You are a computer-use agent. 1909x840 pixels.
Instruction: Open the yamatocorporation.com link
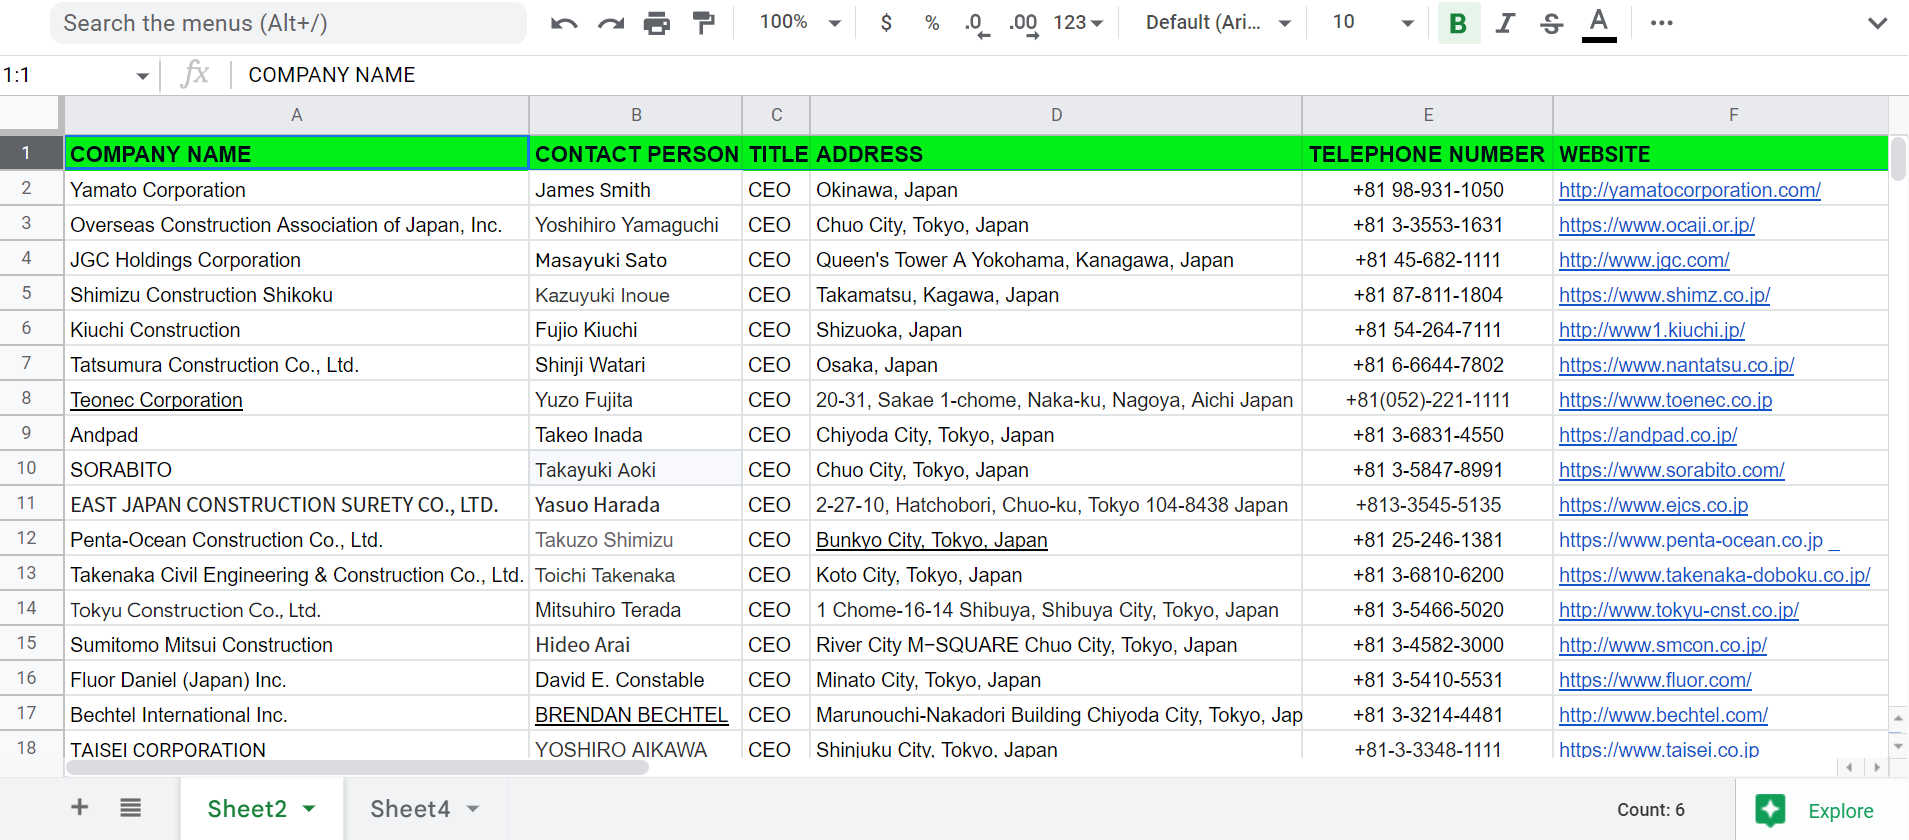point(1690,190)
